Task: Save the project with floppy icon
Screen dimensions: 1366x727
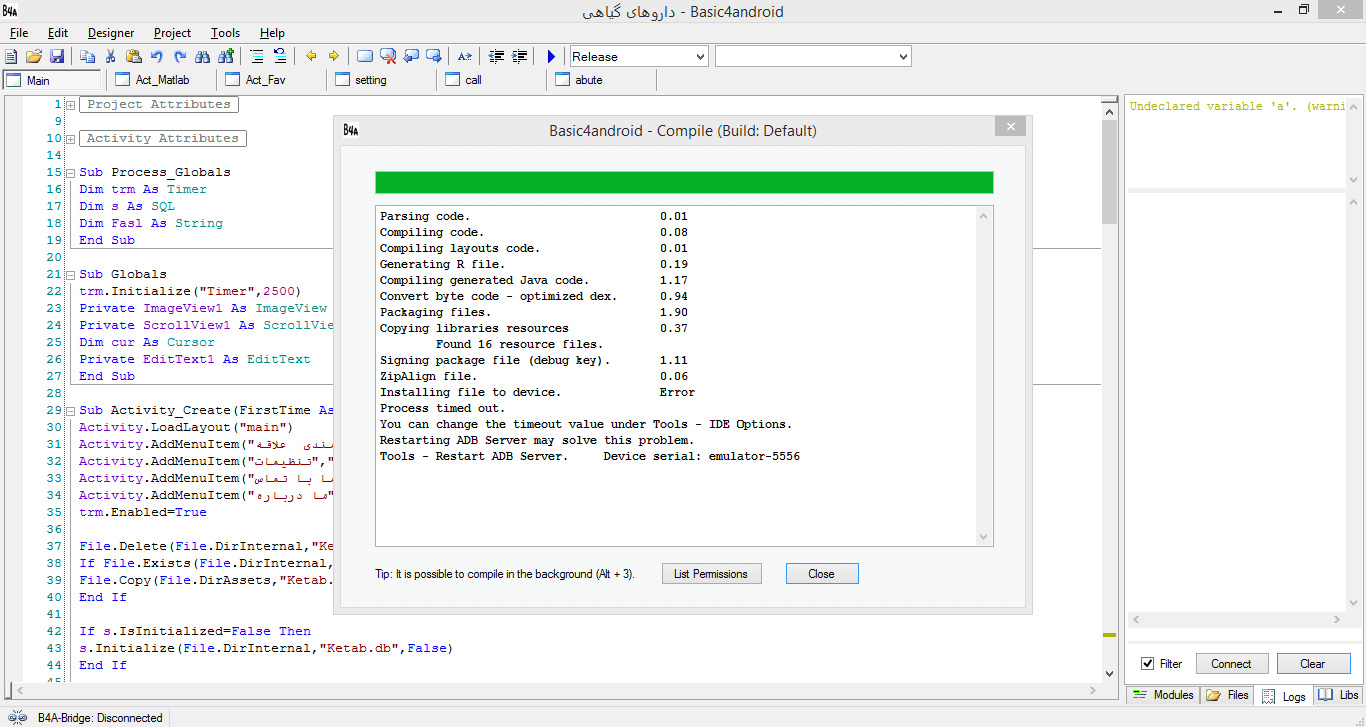Action: pyautogui.click(x=57, y=57)
